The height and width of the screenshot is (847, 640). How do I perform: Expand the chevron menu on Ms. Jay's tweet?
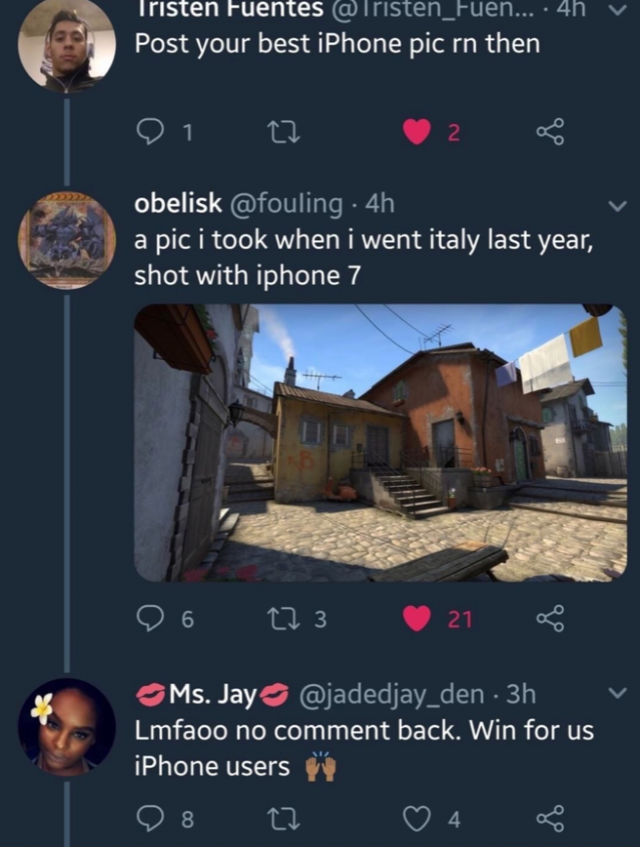[x=617, y=692]
